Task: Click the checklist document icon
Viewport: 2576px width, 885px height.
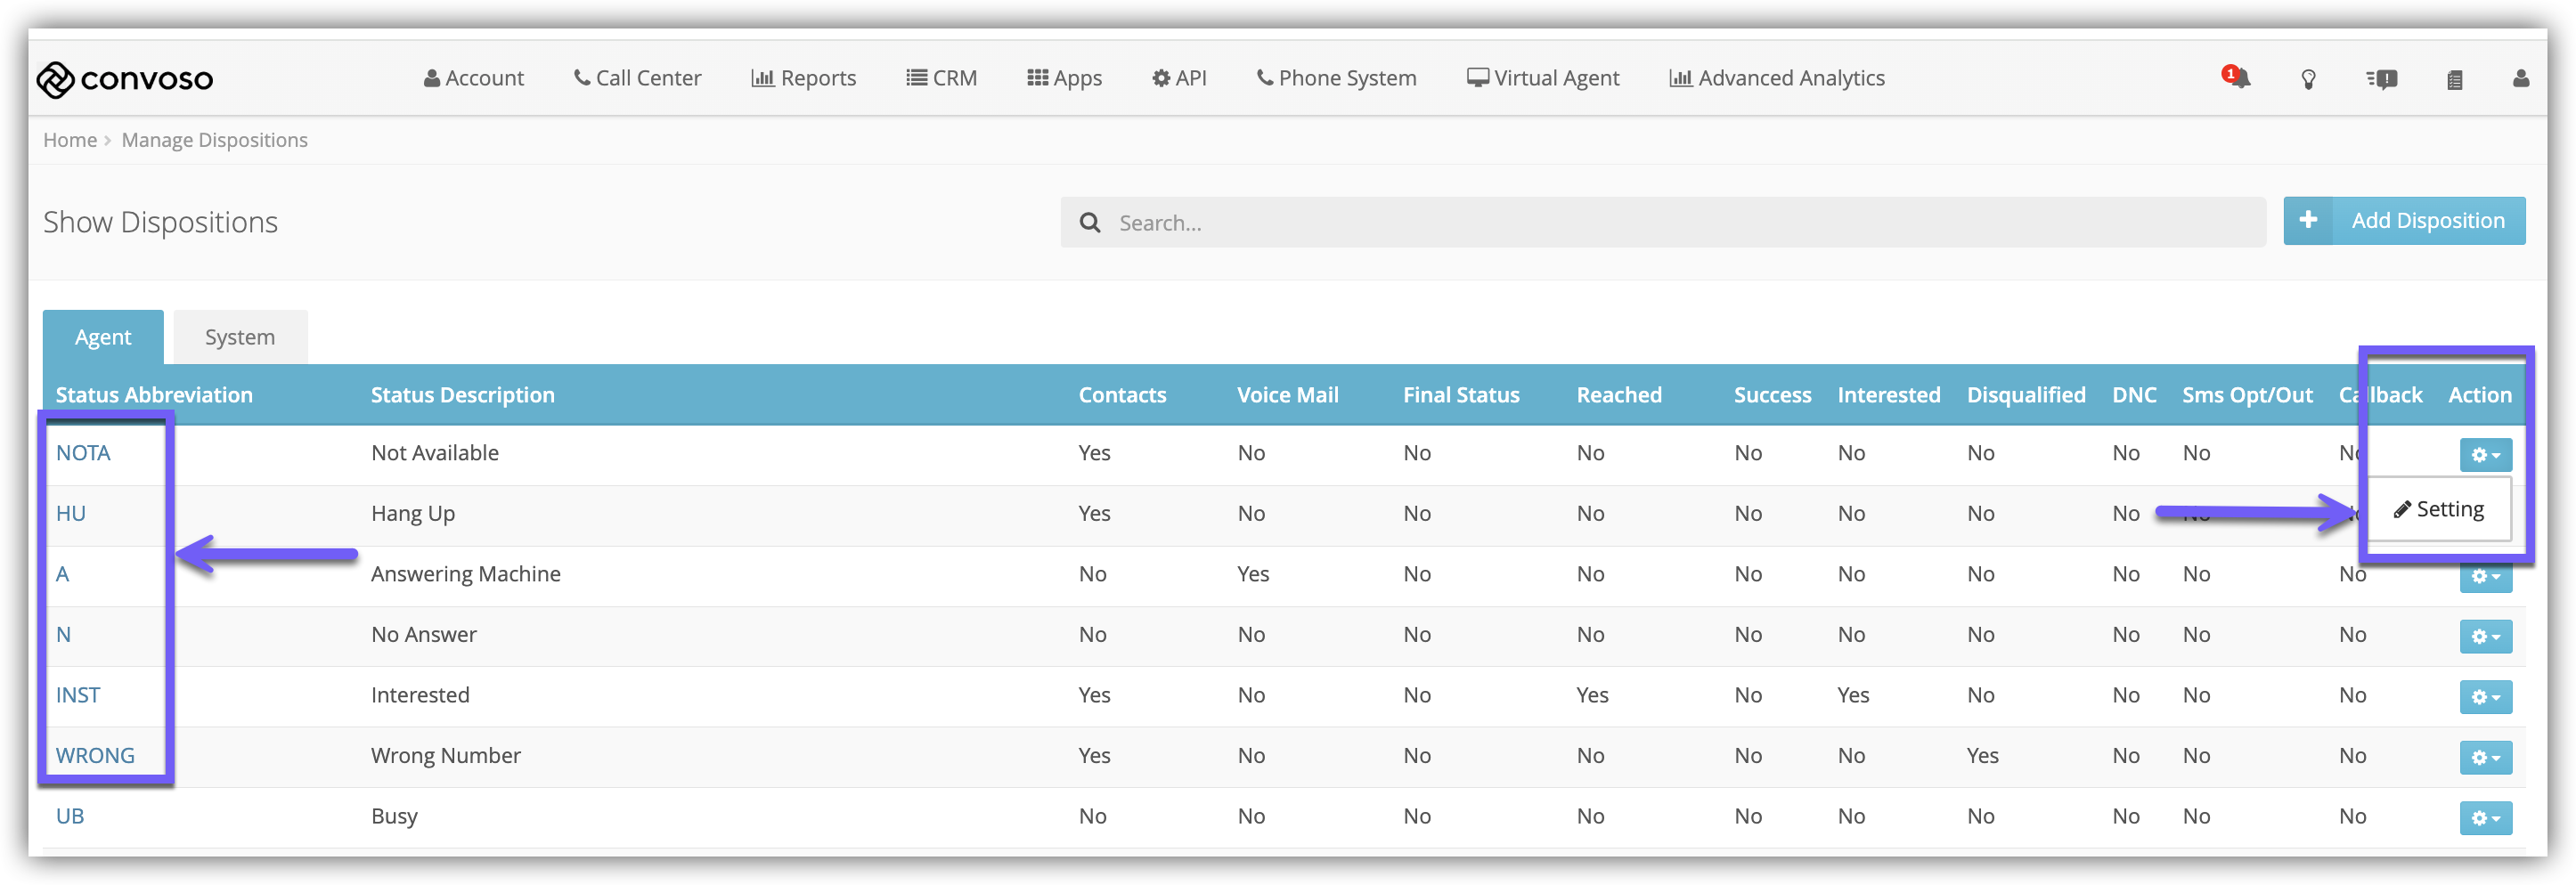Action: click(x=2454, y=79)
